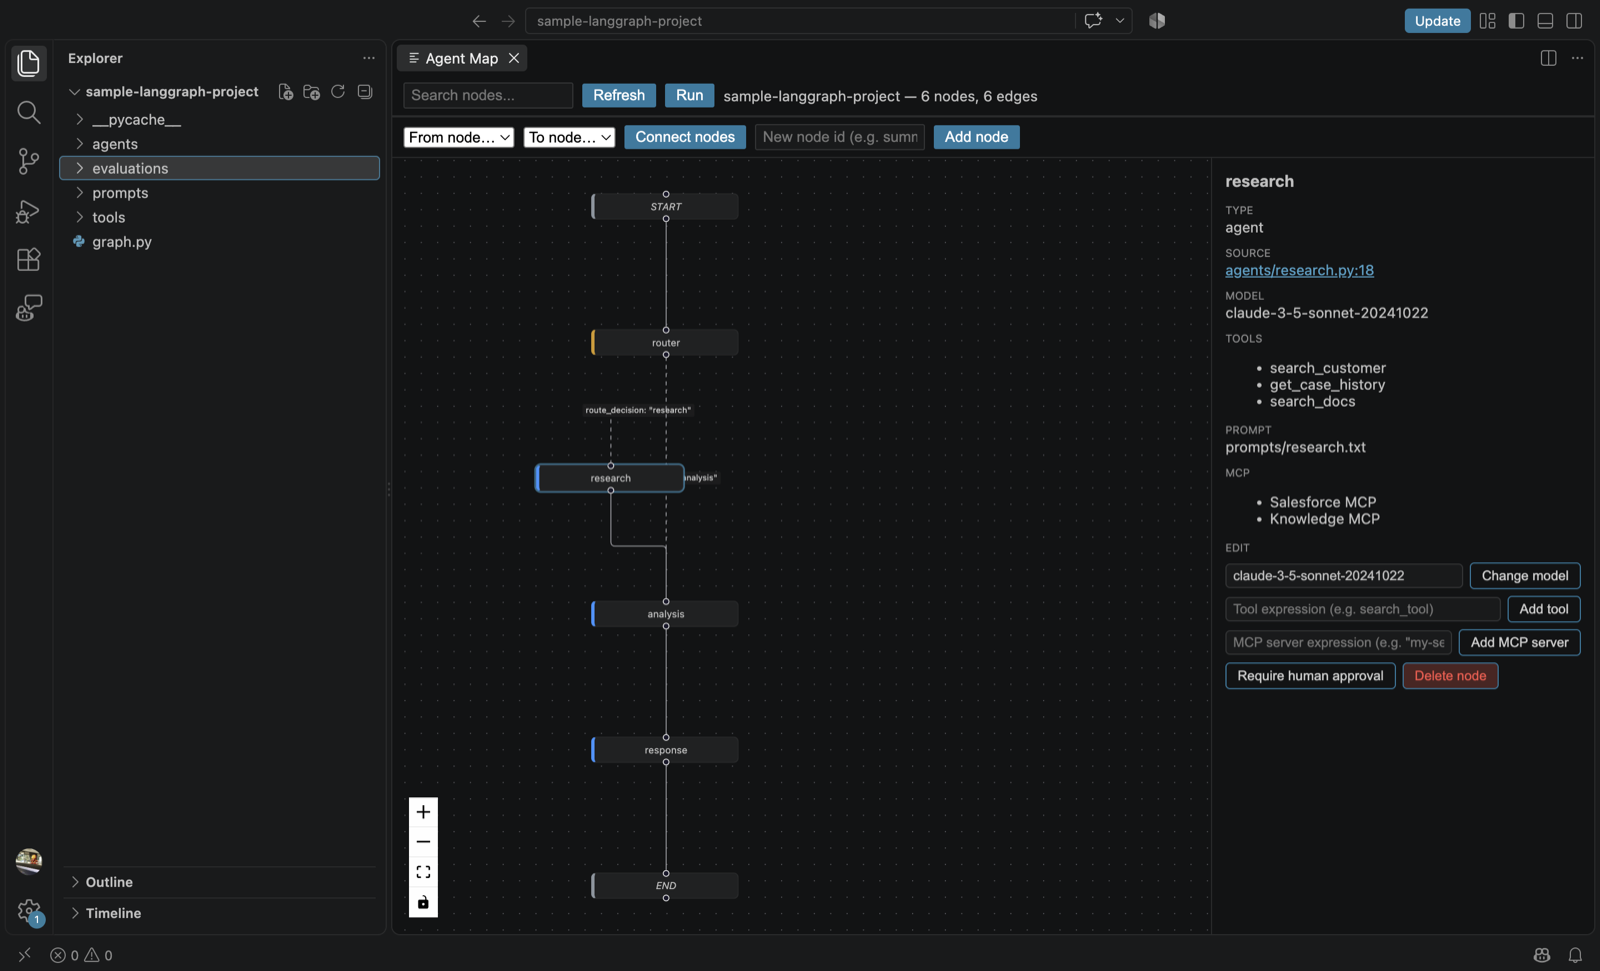Collapse all folders in Explorer
The width and height of the screenshot is (1600, 971).
[365, 92]
